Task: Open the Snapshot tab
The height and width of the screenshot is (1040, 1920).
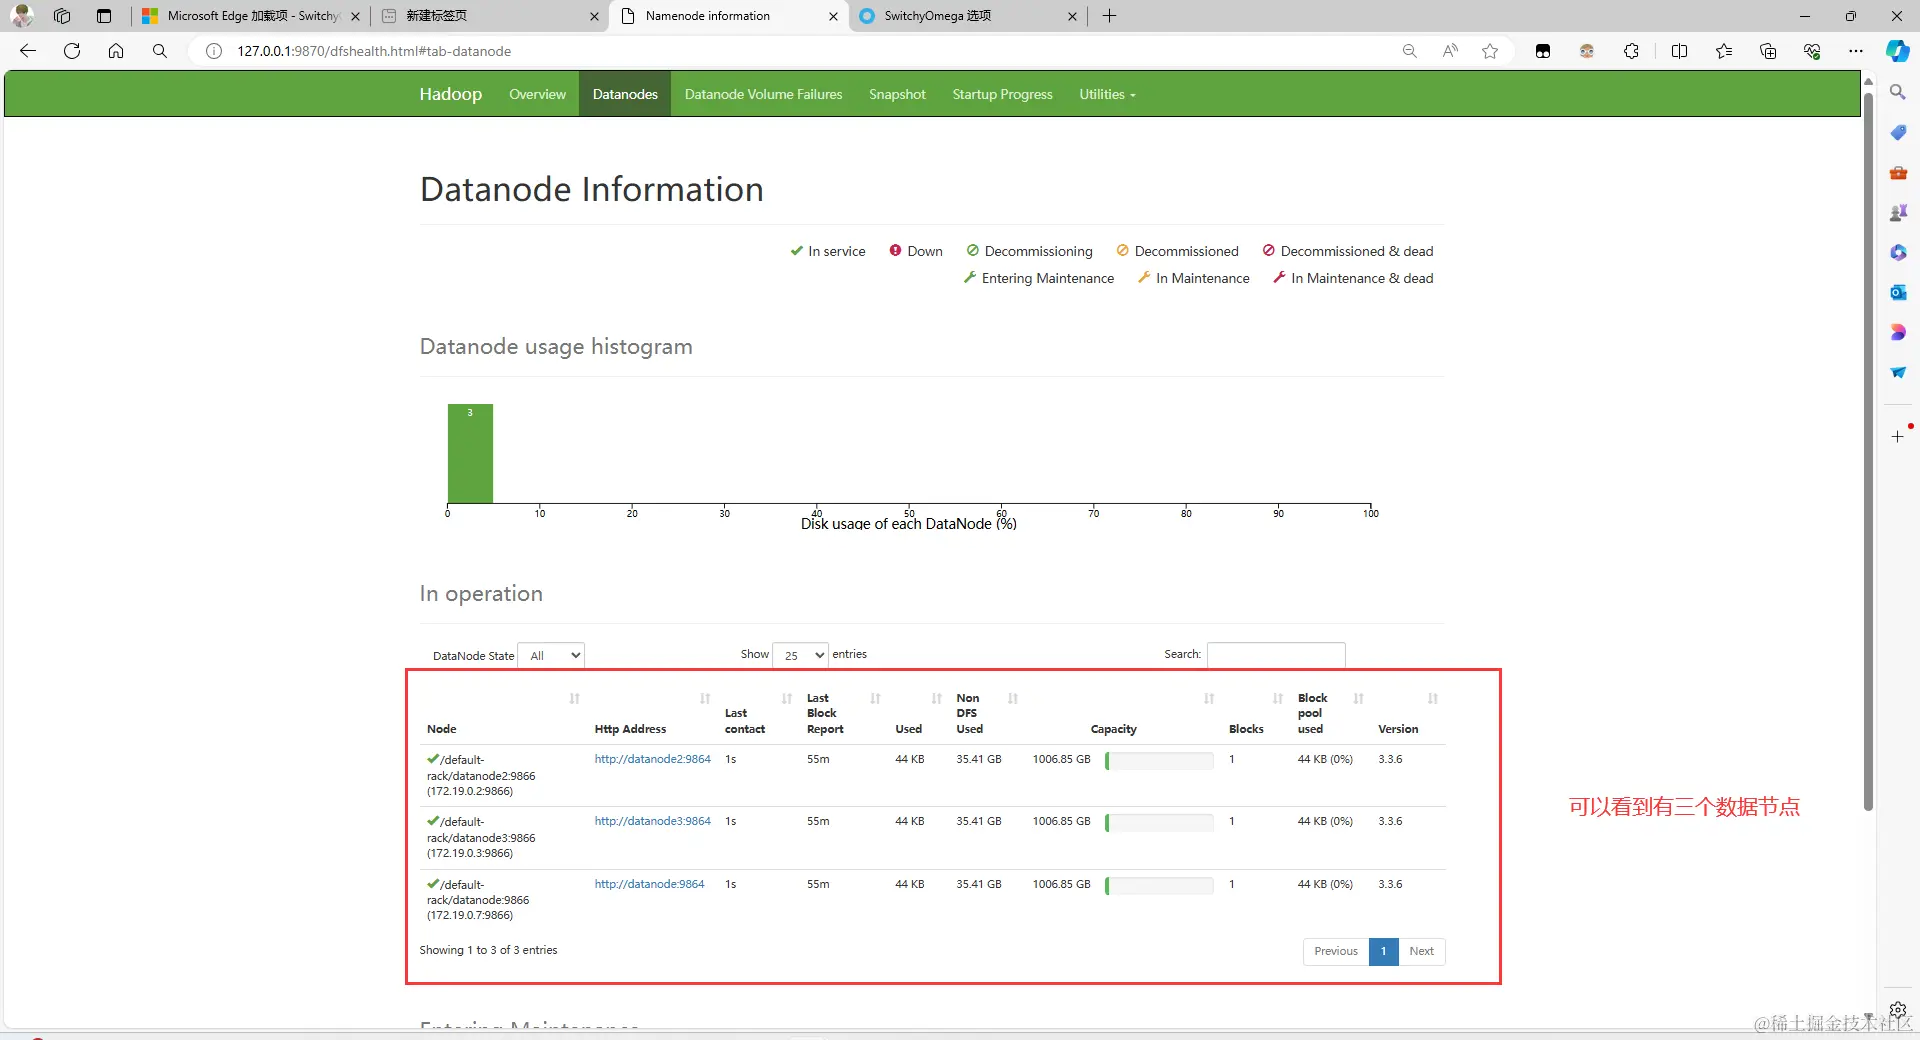Action: pos(897,94)
